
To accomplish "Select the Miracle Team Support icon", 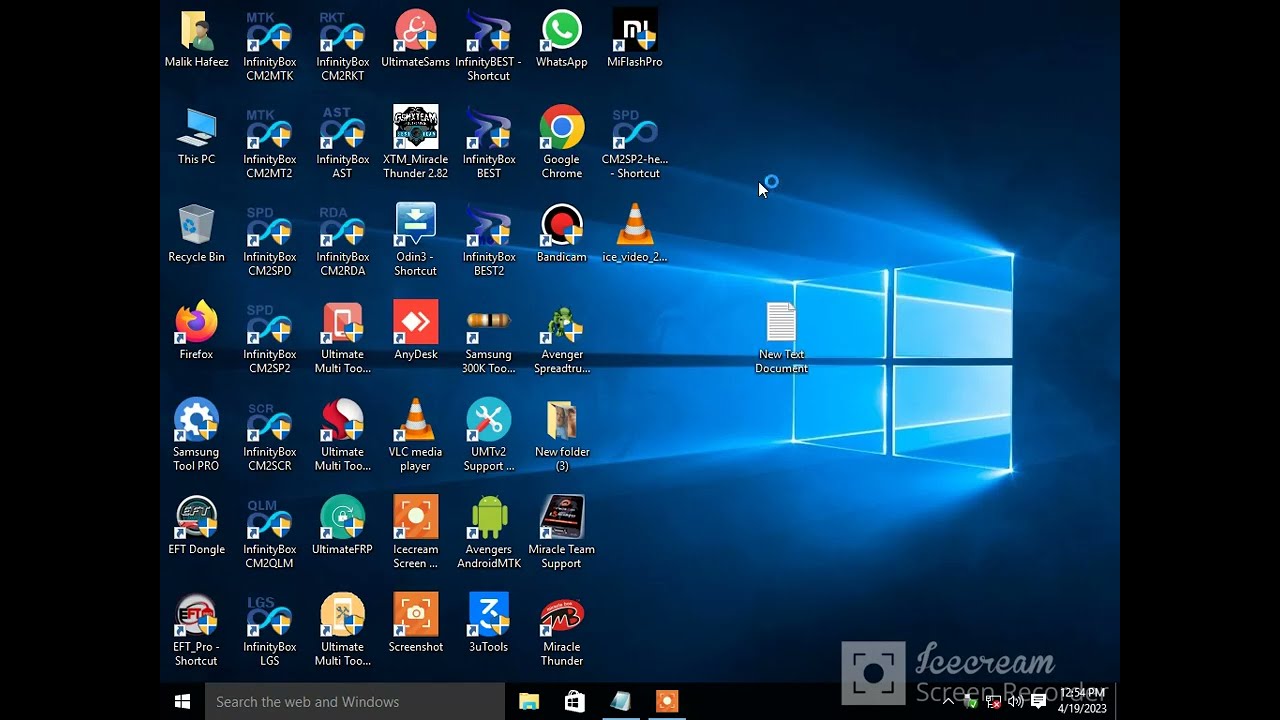I will click(561, 533).
